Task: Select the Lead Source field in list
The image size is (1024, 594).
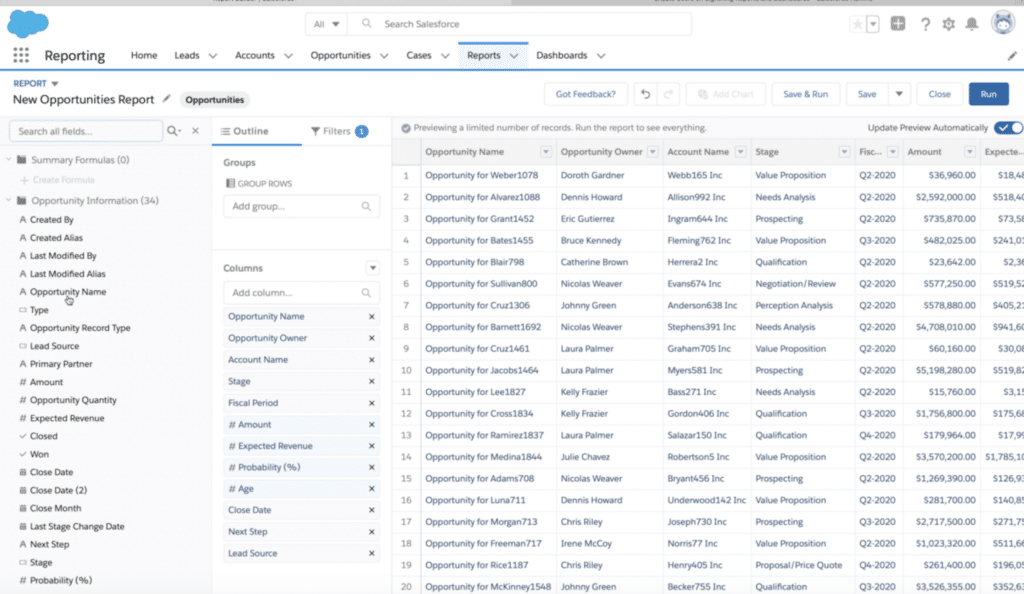Action: coord(54,346)
